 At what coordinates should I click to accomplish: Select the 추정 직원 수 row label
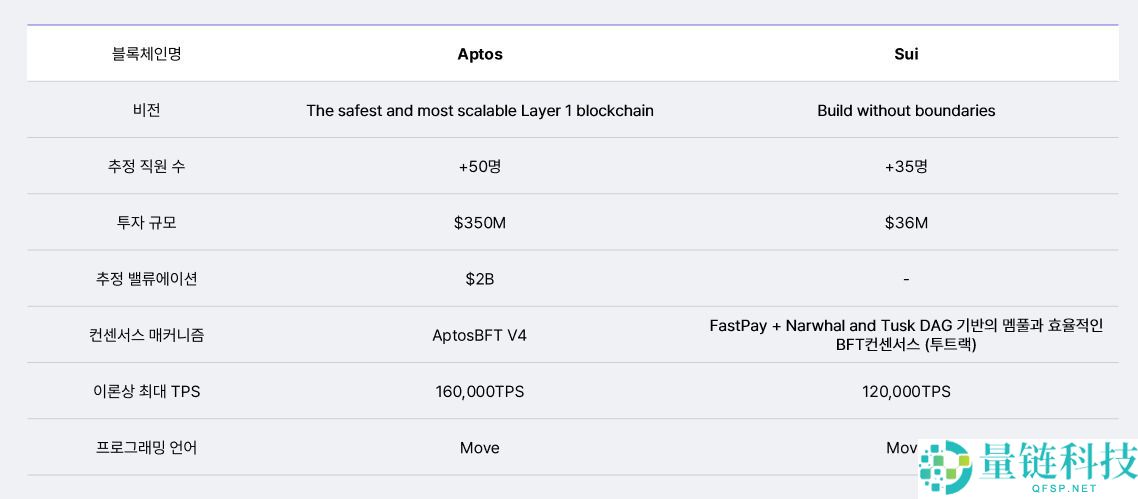pyautogui.click(x=146, y=166)
